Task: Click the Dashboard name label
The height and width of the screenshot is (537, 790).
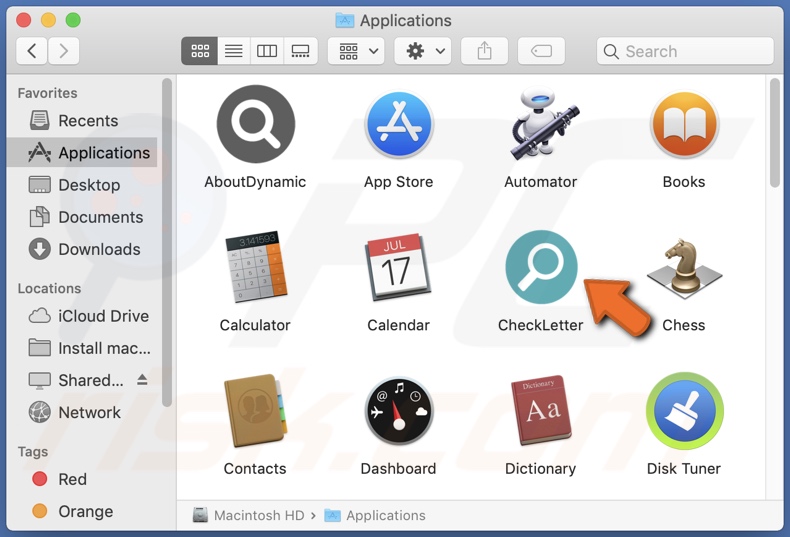Action: [x=399, y=469]
